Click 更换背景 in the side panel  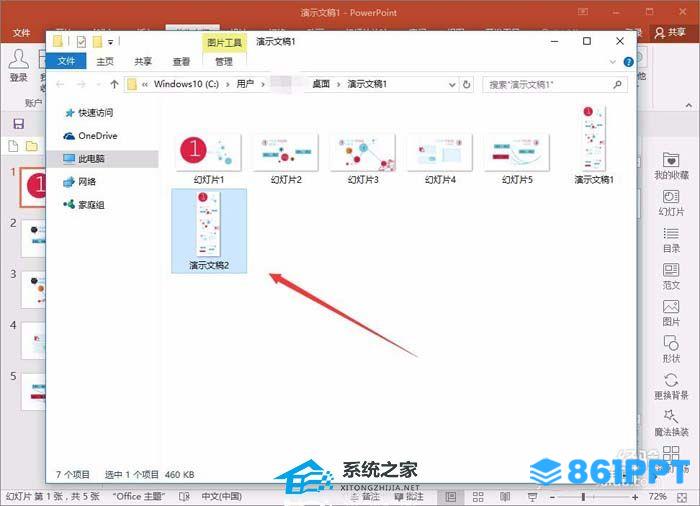[671, 387]
